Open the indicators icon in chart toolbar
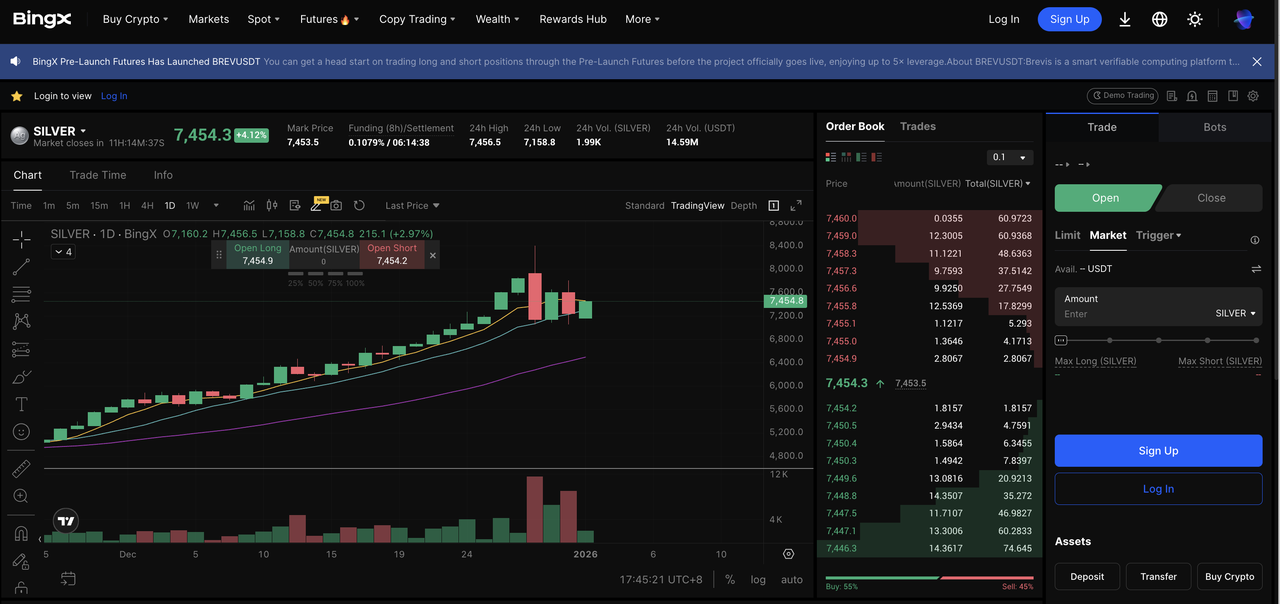 point(249,205)
